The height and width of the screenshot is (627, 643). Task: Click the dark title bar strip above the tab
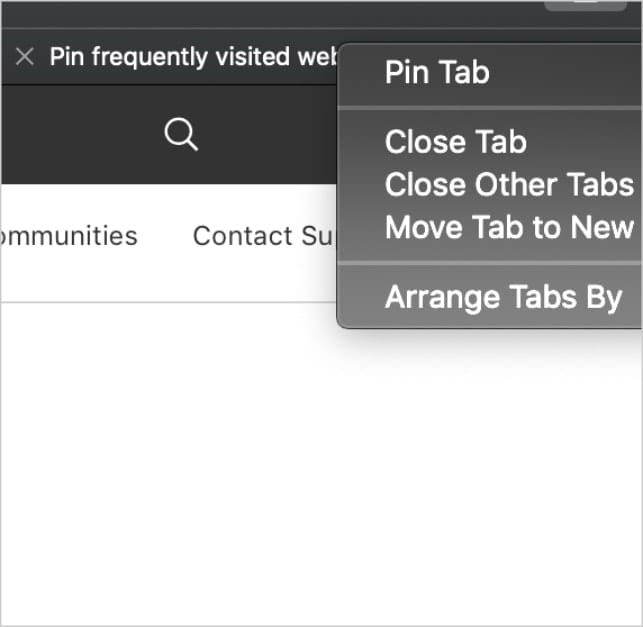[250, 14]
